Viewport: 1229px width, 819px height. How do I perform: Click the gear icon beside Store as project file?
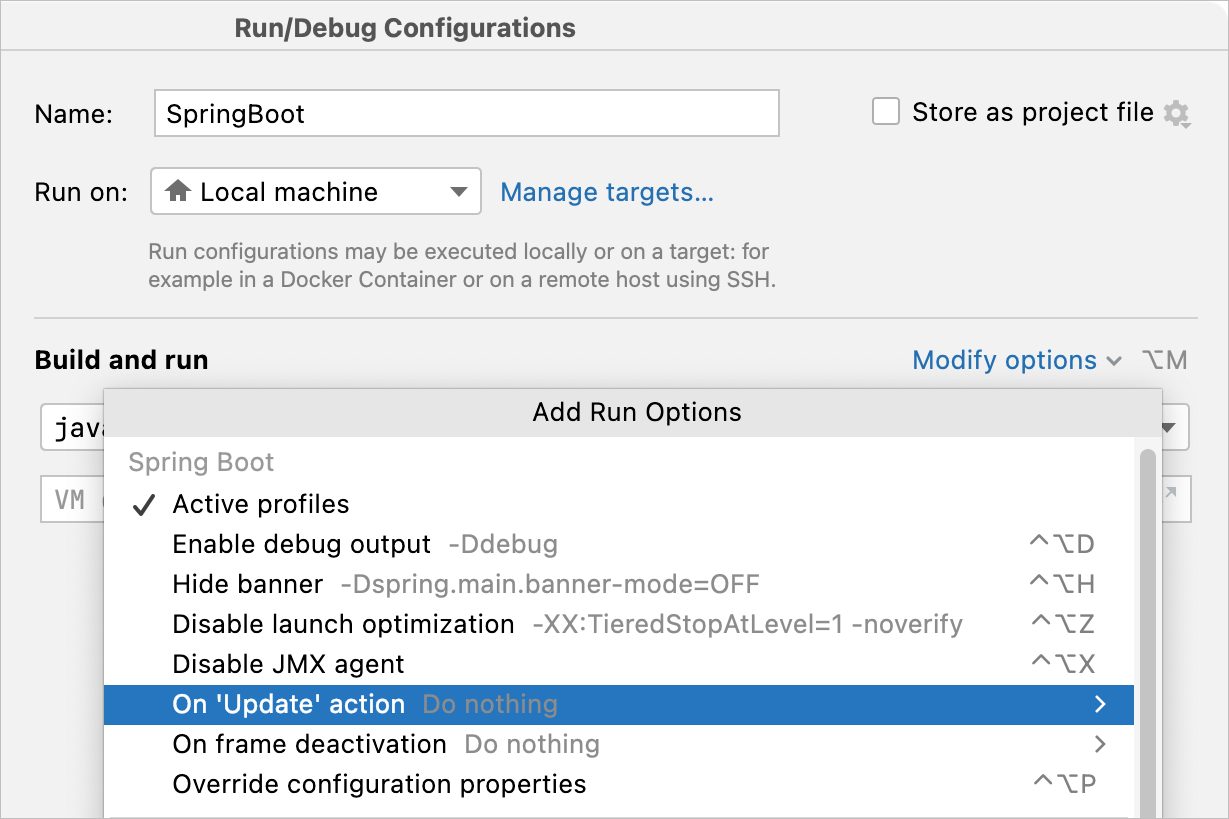pos(1178,114)
